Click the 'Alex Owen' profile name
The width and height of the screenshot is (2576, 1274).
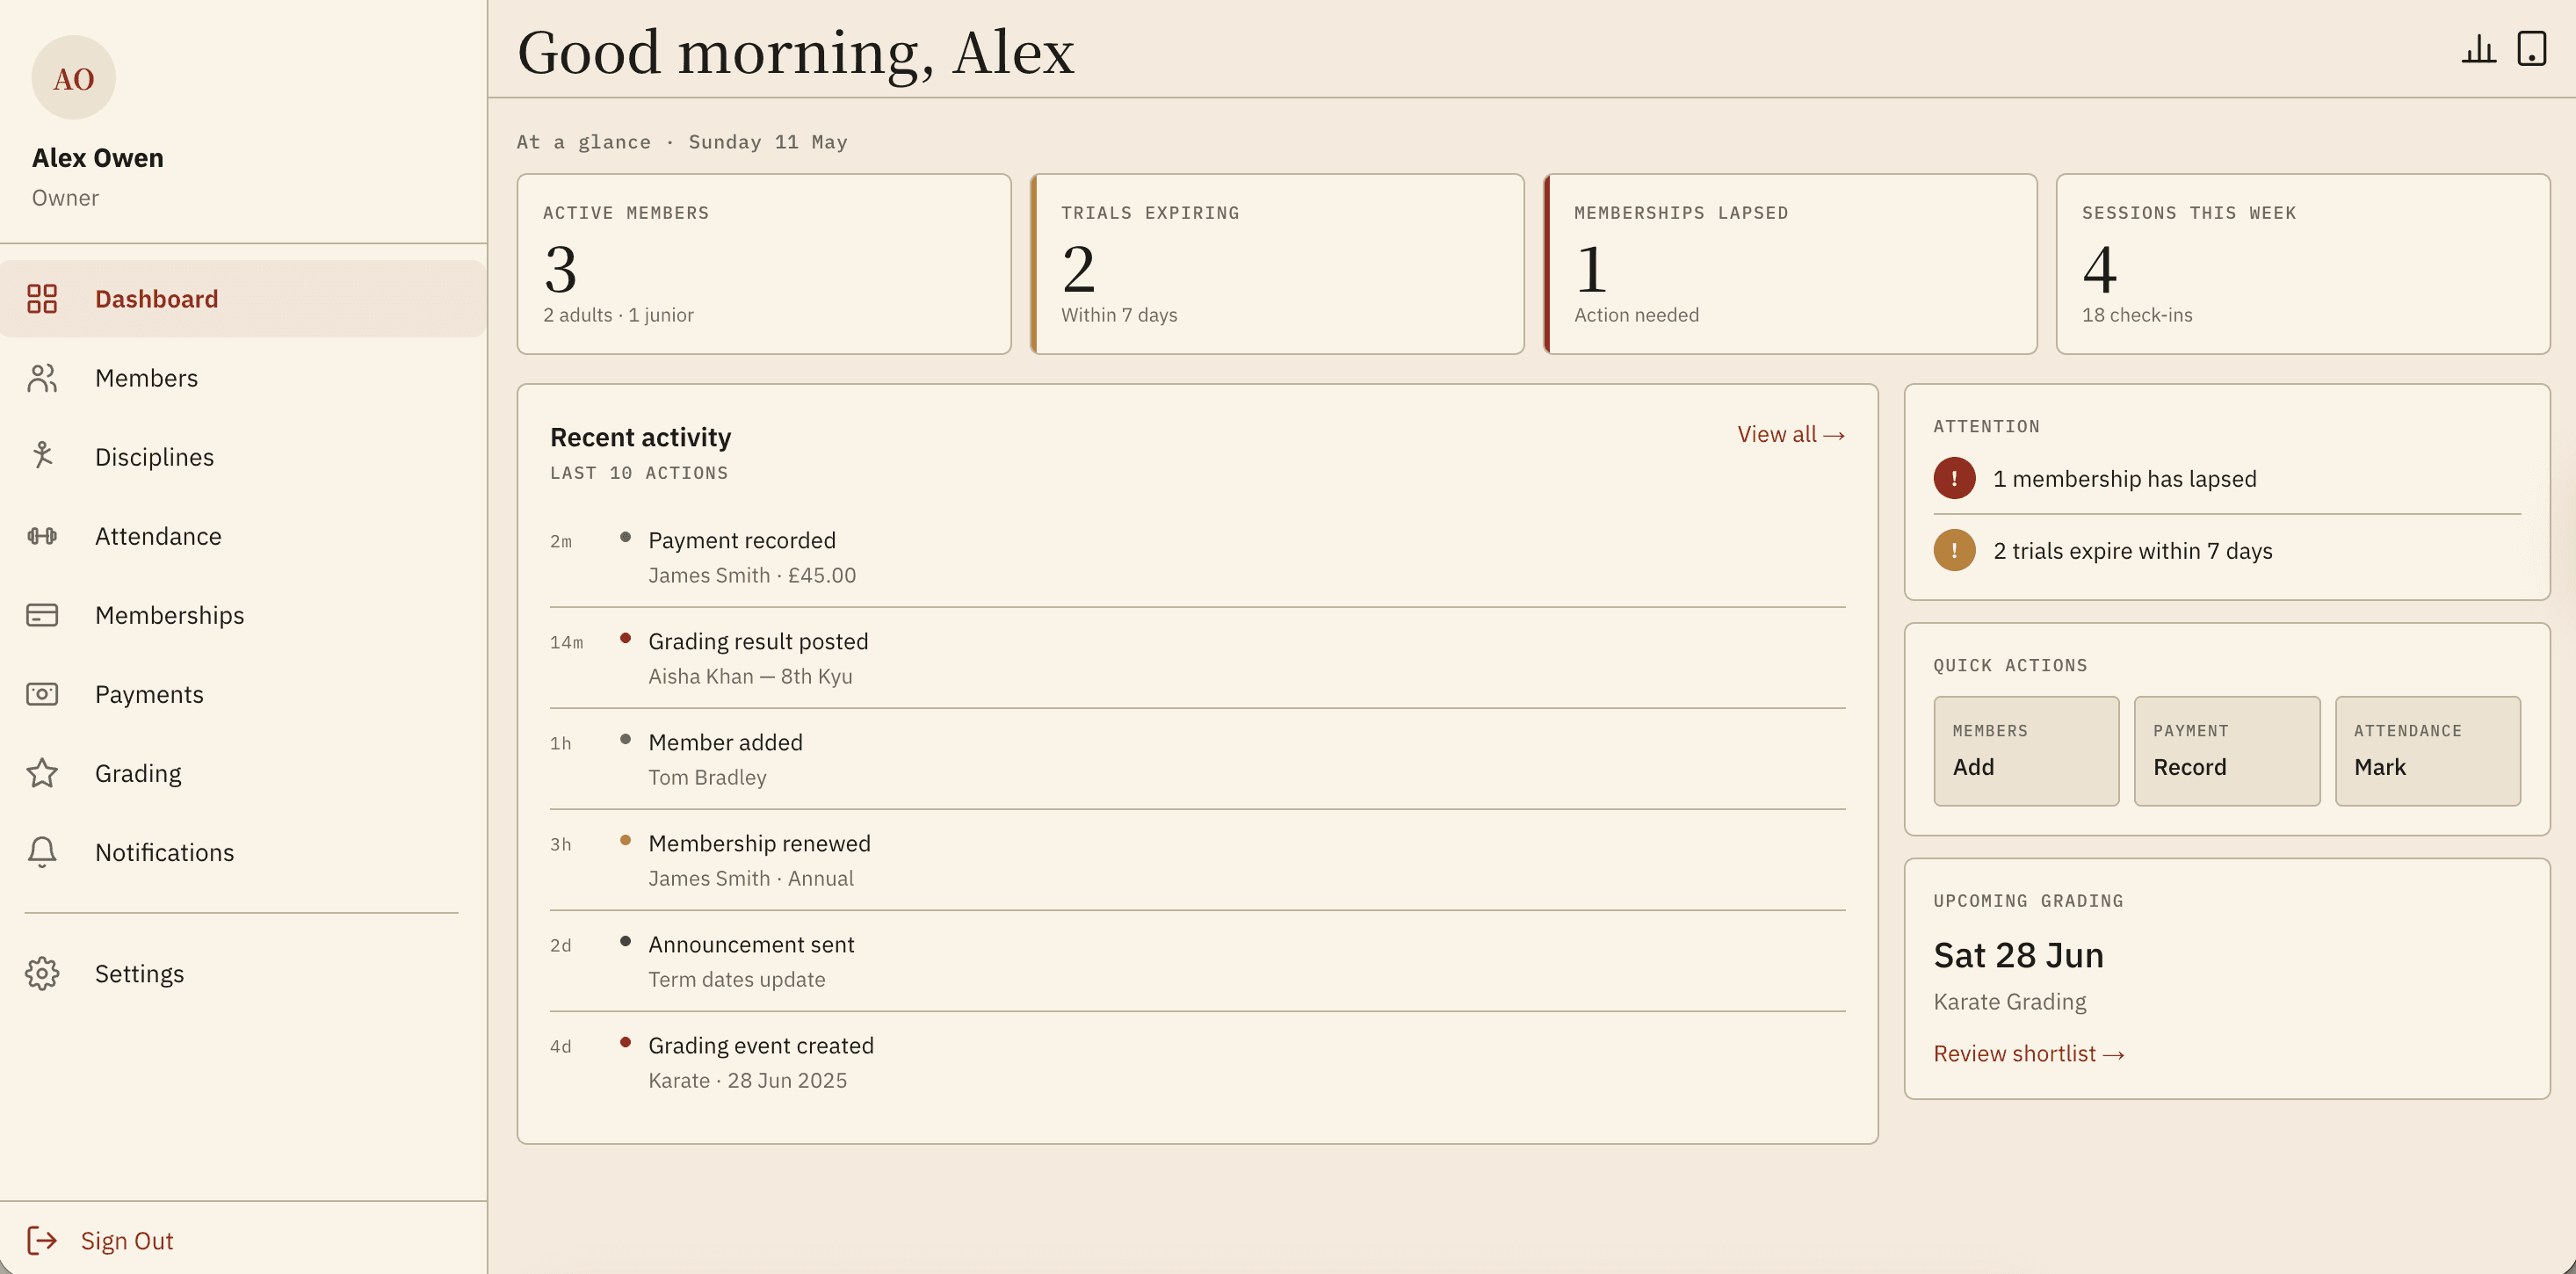[x=98, y=158]
